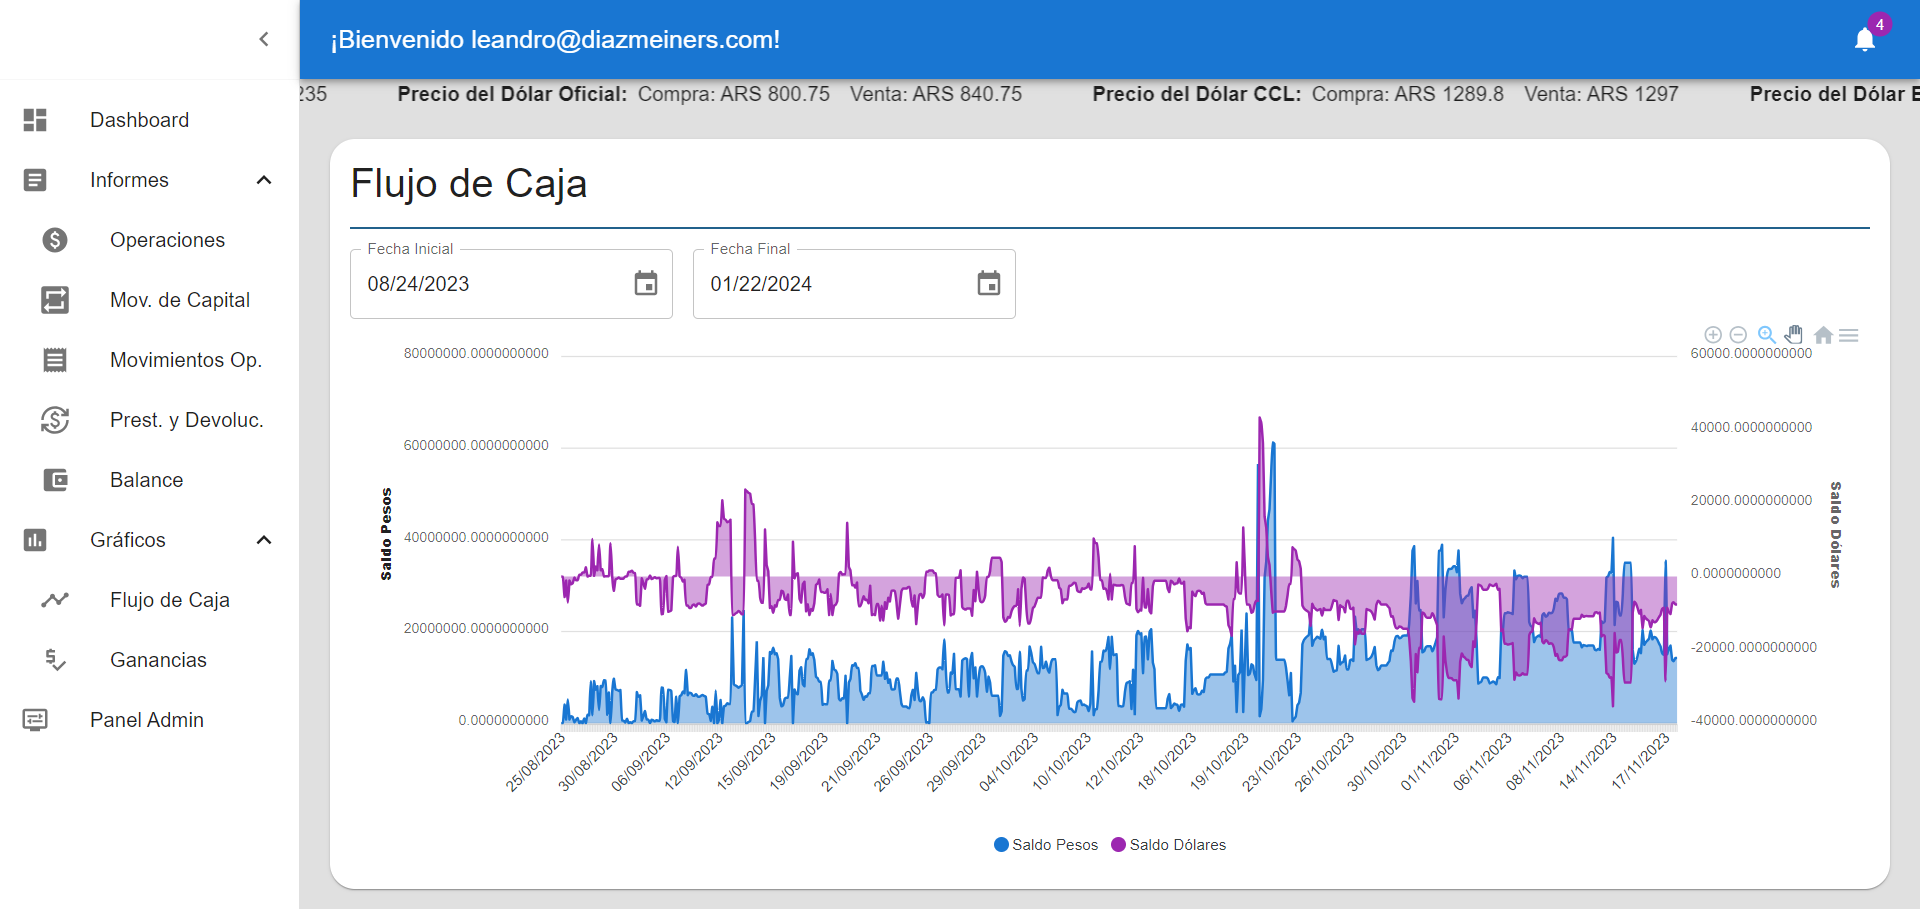Click the Balance wallet icon

55,480
